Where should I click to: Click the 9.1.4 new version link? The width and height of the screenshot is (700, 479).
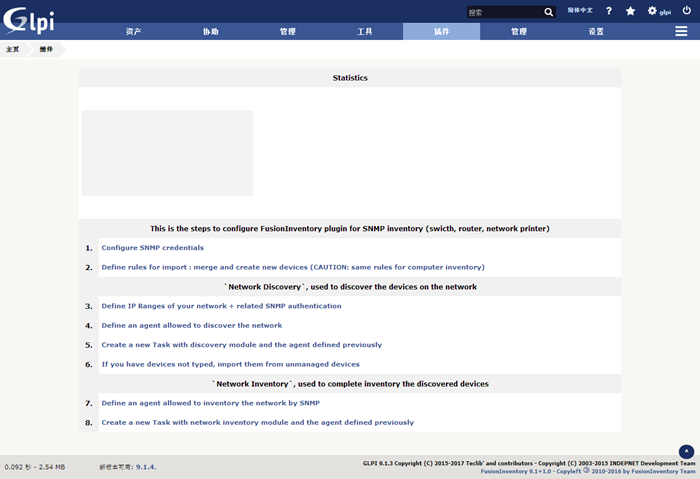(x=146, y=467)
